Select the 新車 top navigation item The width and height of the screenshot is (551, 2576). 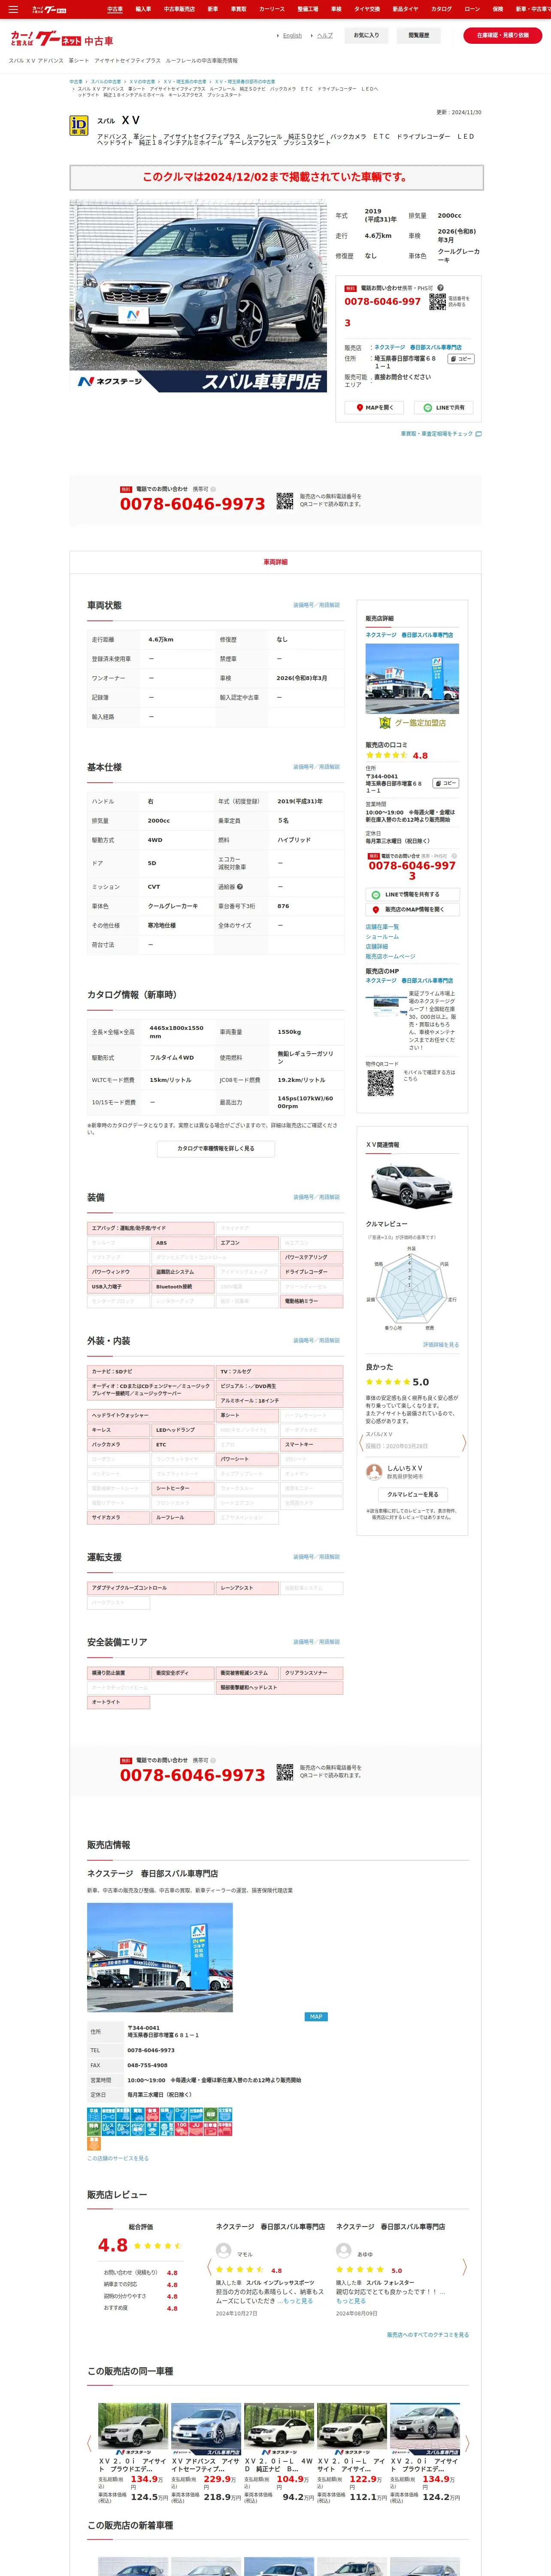[212, 9]
